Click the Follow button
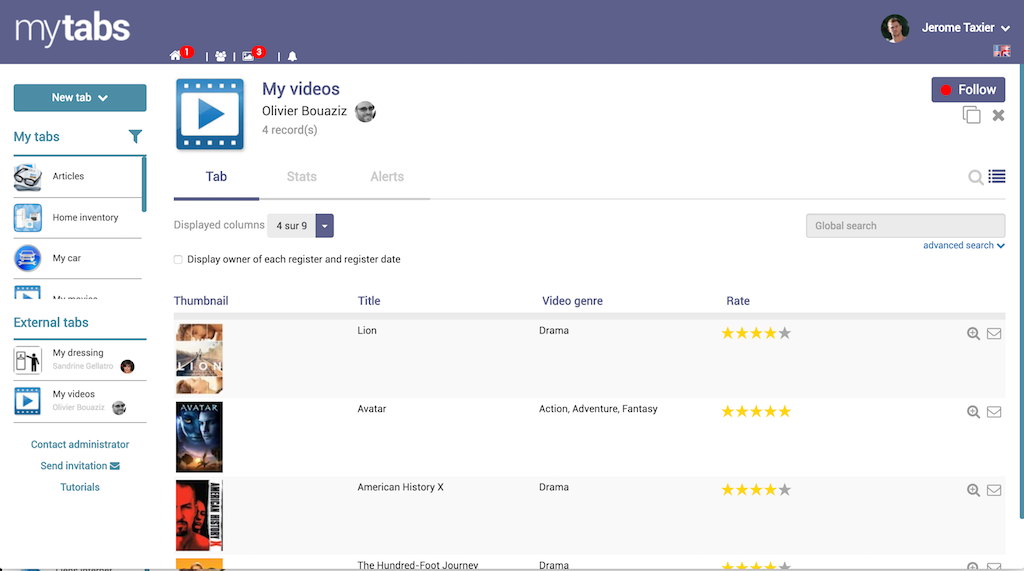Viewport: 1024px width, 571px height. (968, 90)
